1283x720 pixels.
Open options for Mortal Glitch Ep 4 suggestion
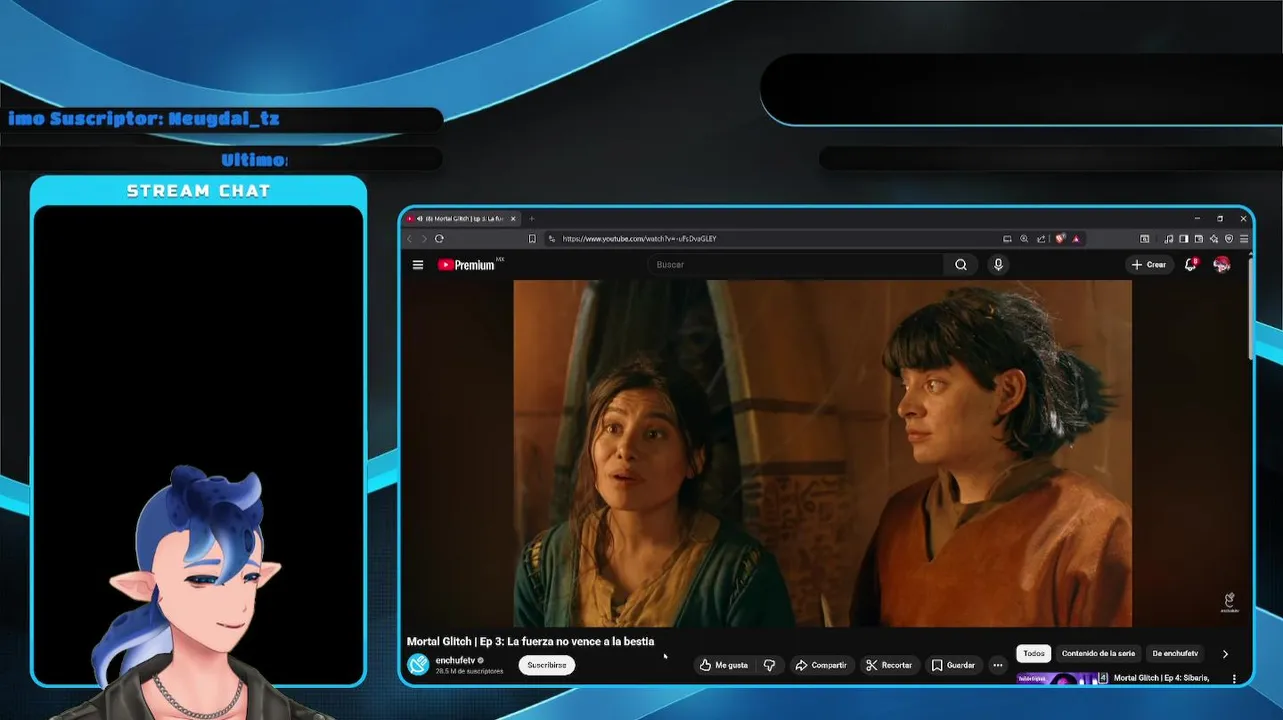1234,679
